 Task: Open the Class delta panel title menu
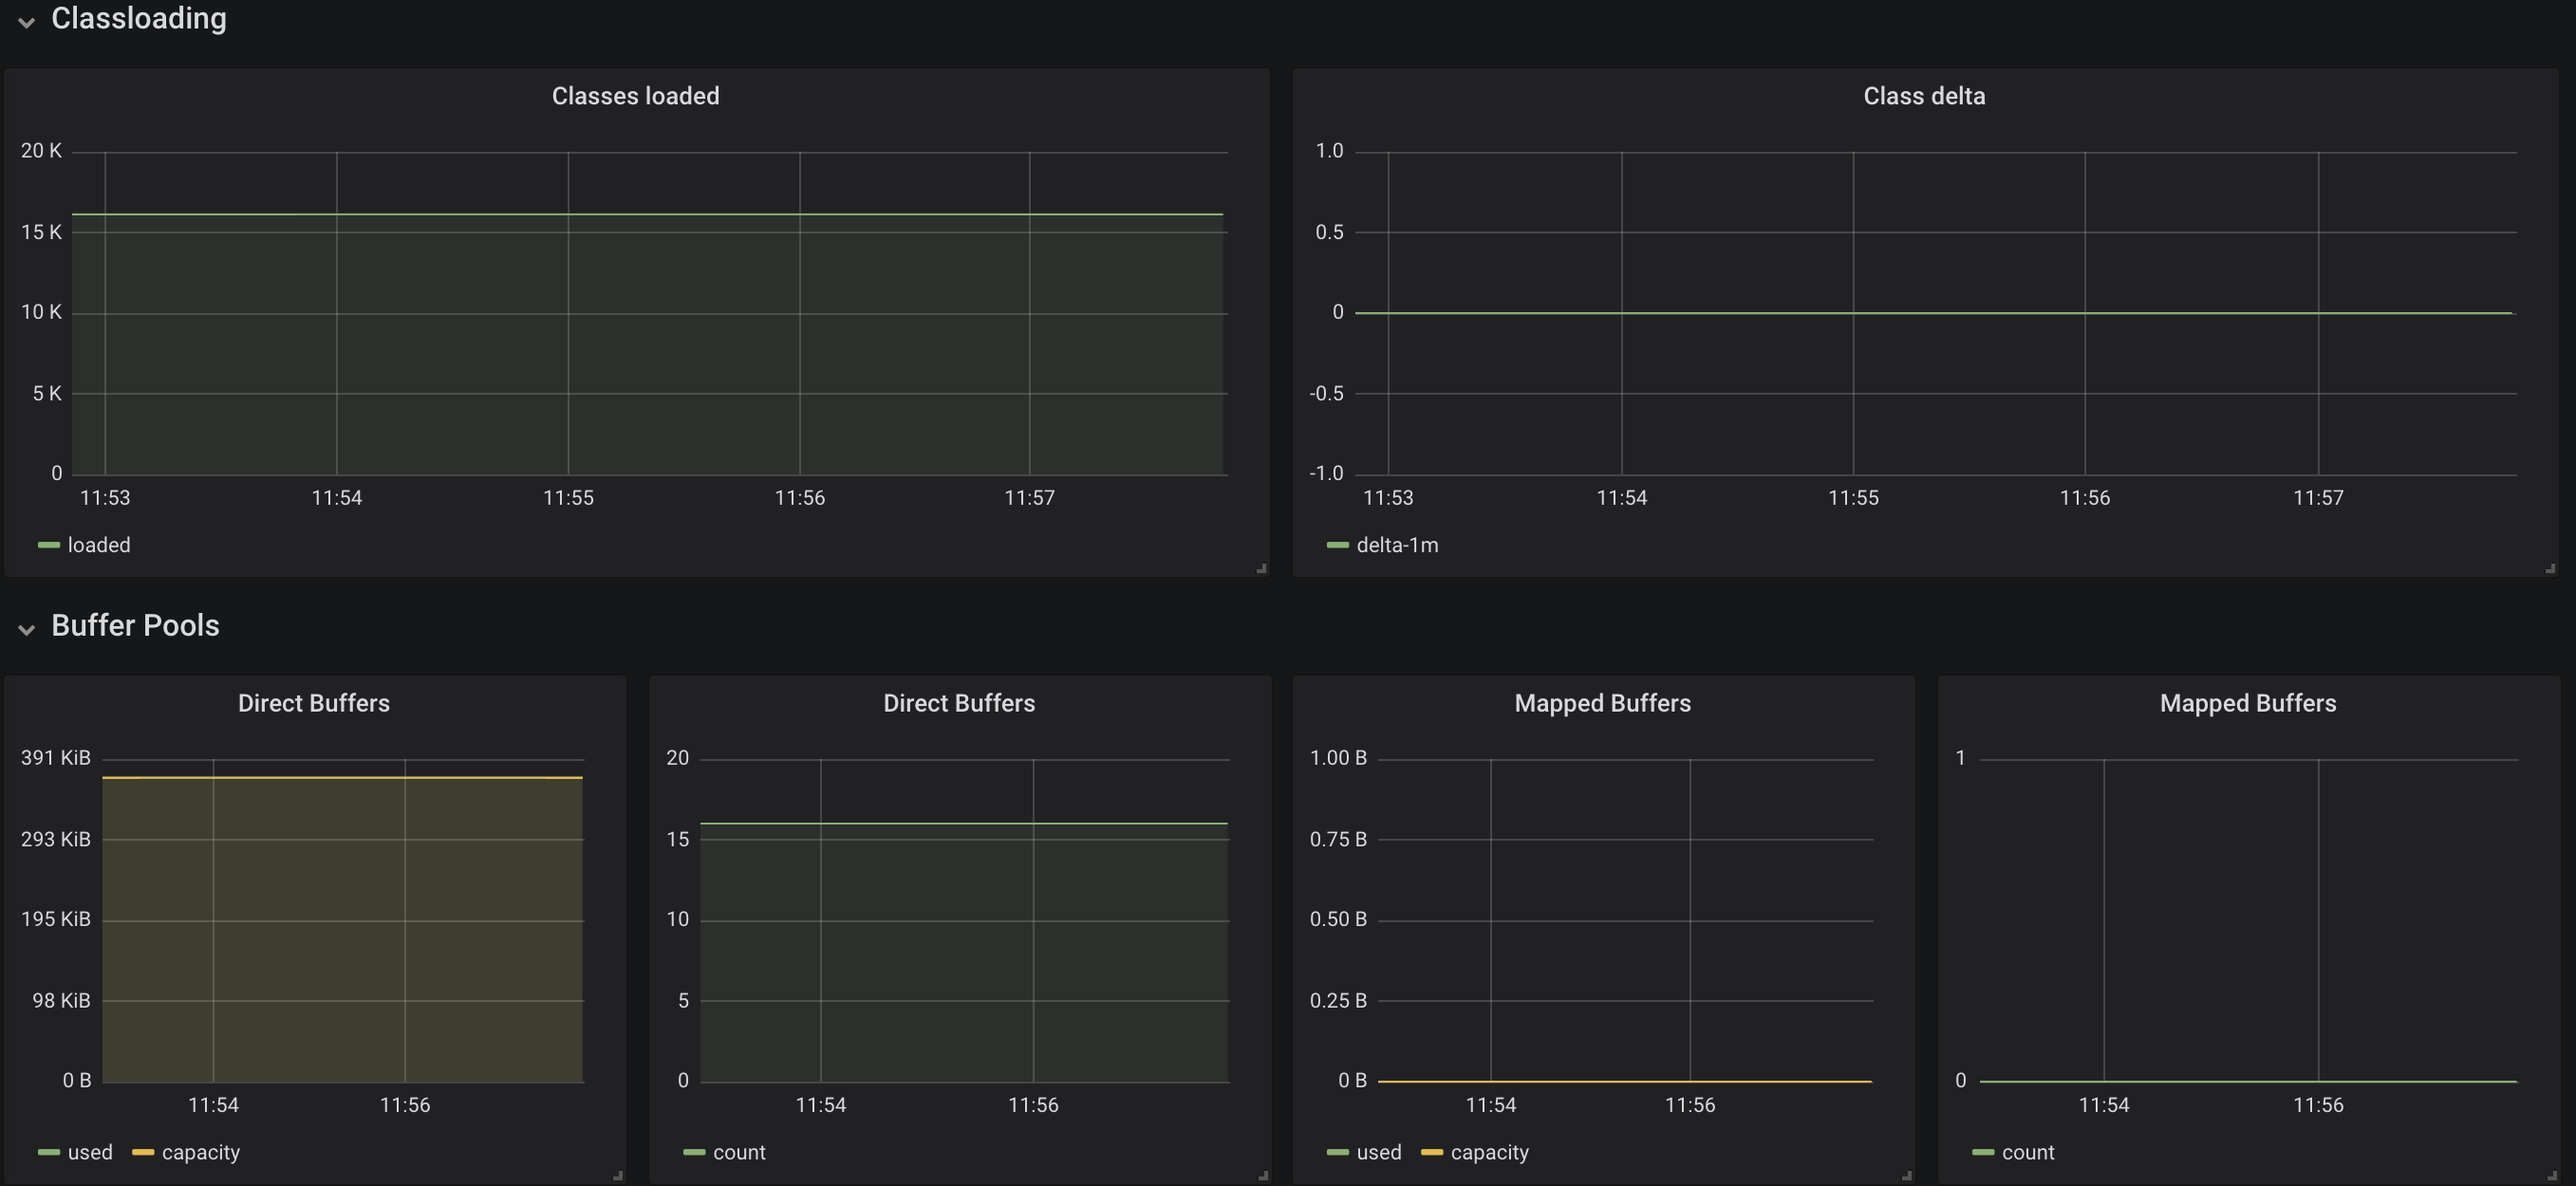click(x=1923, y=96)
